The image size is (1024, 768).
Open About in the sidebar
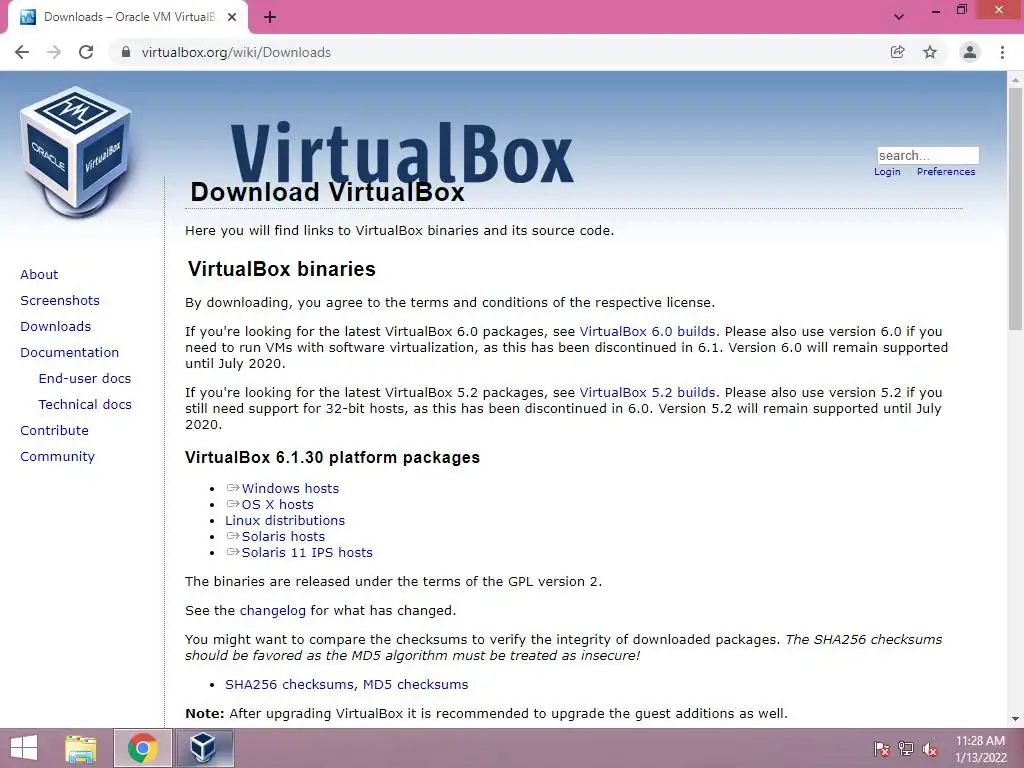[x=39, y=274]
